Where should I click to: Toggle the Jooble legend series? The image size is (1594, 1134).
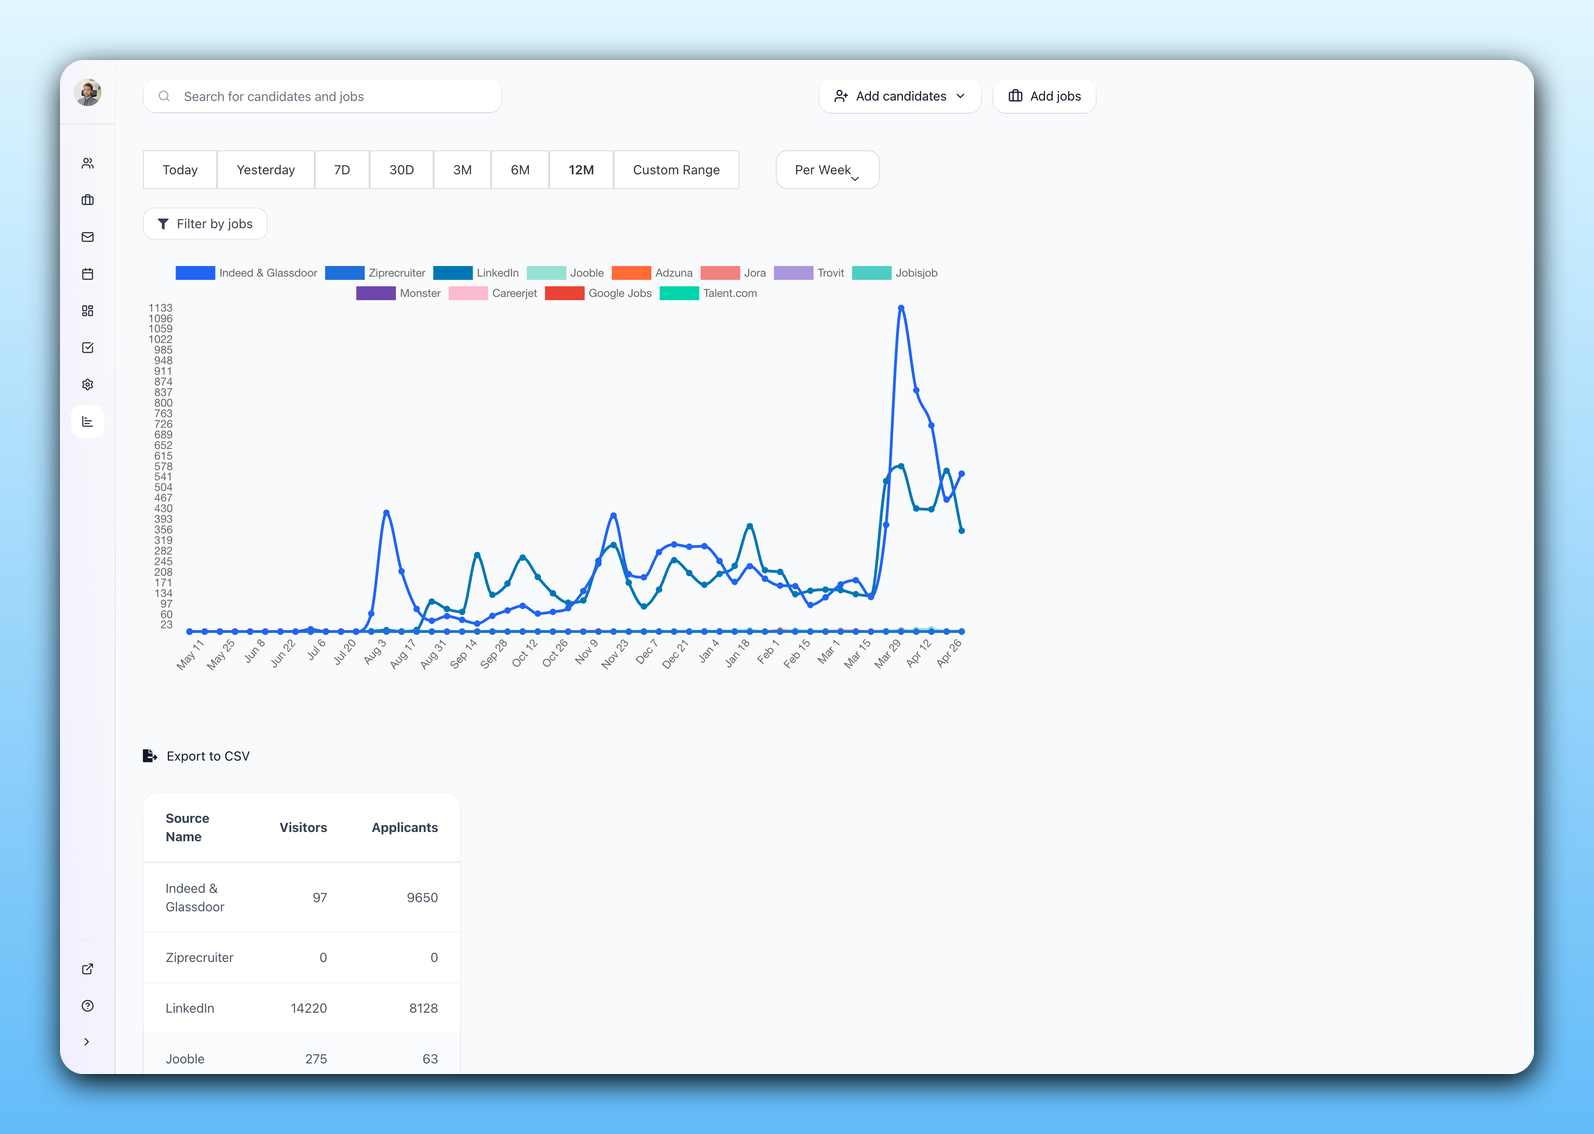point(565,273)
